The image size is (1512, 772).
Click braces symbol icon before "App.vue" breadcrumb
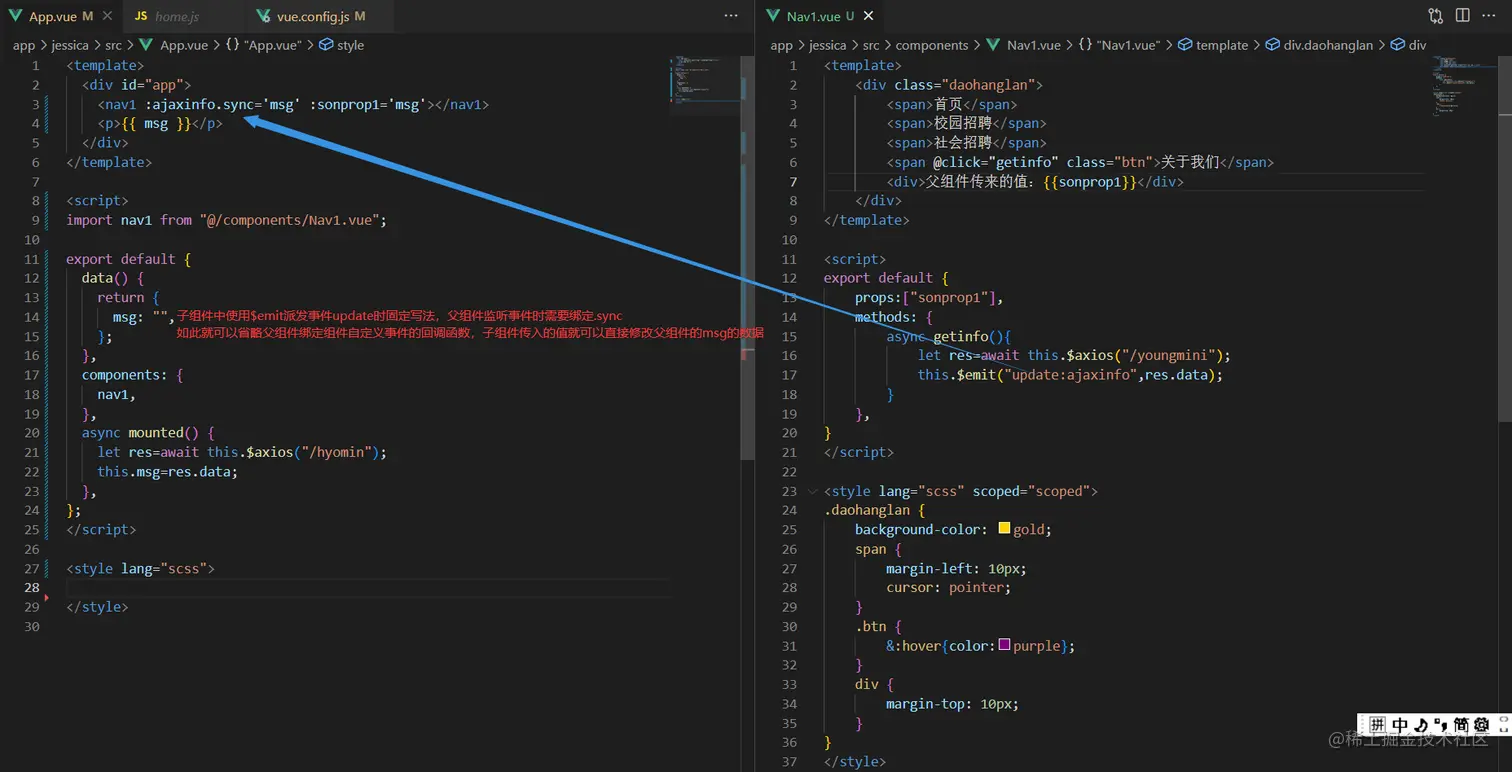pos(232,45)
